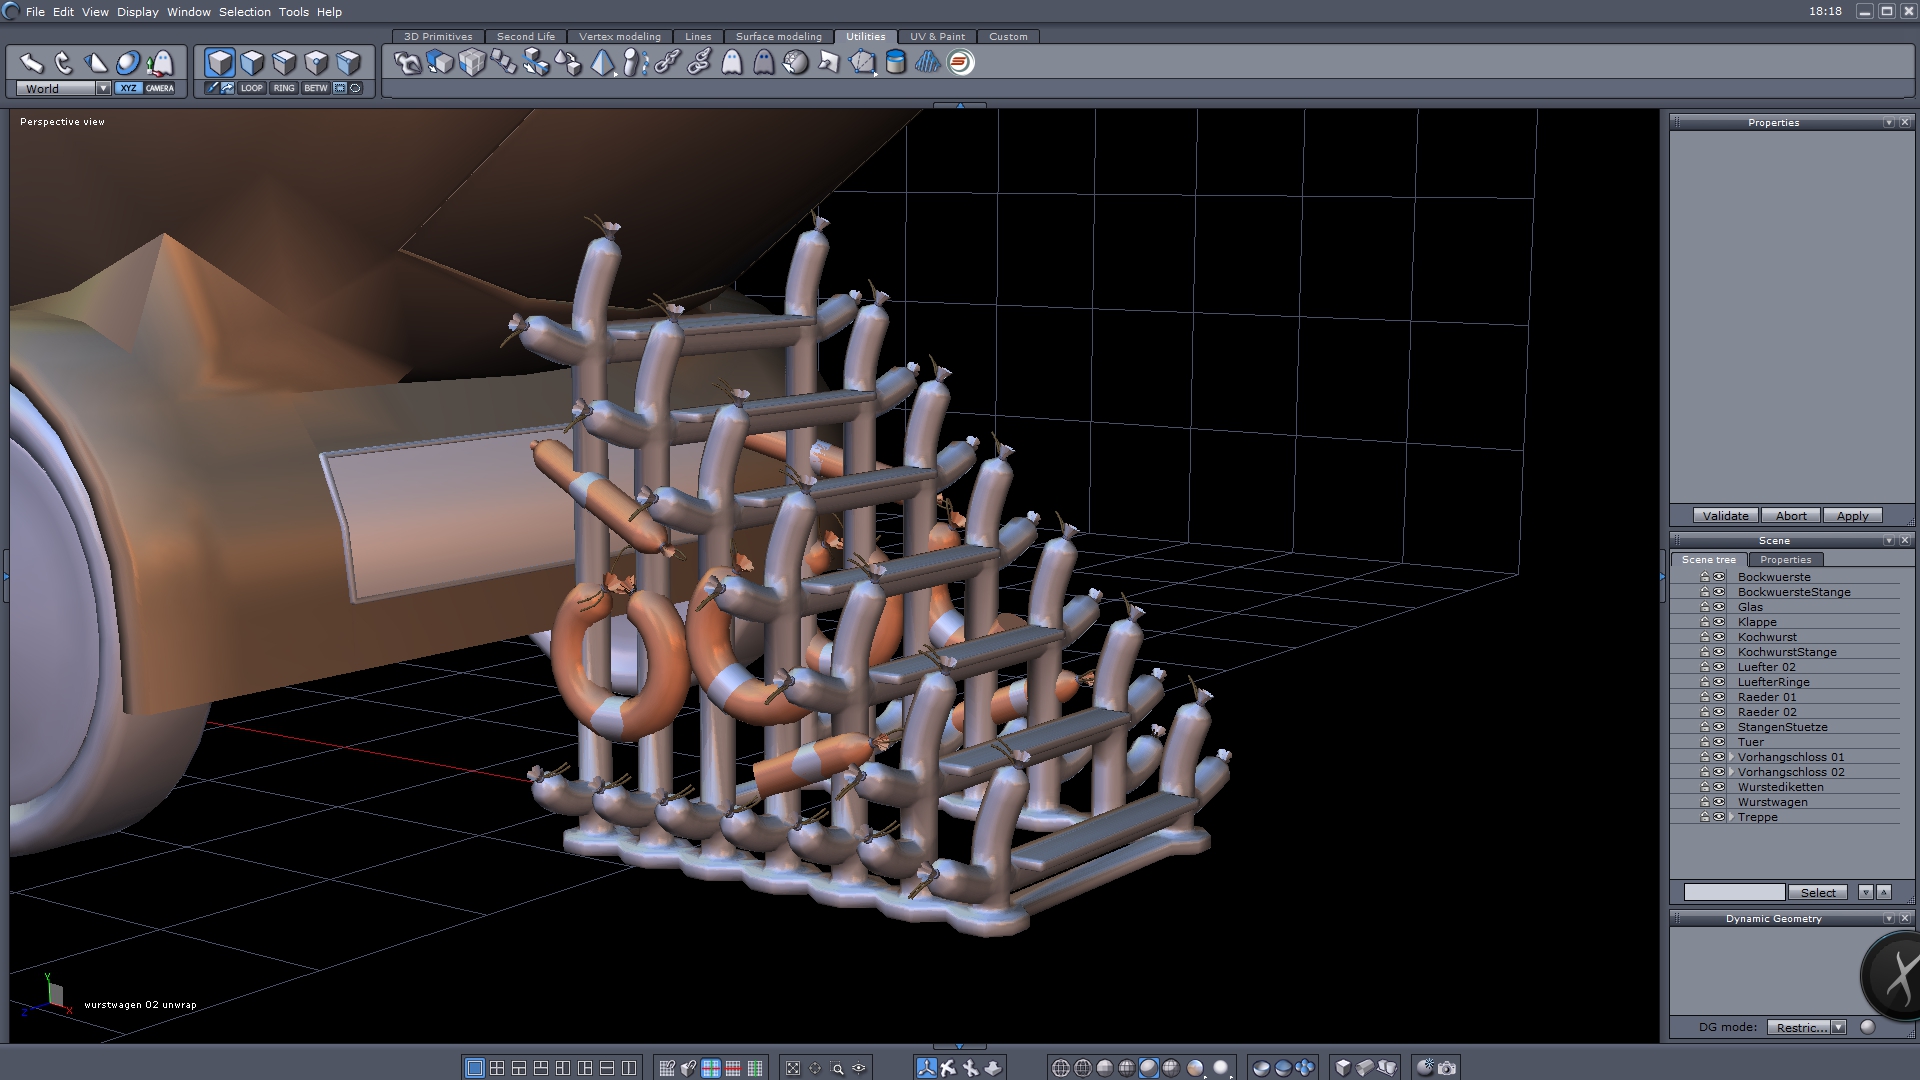Select the rotate tool curved arrow

point(64,63)
